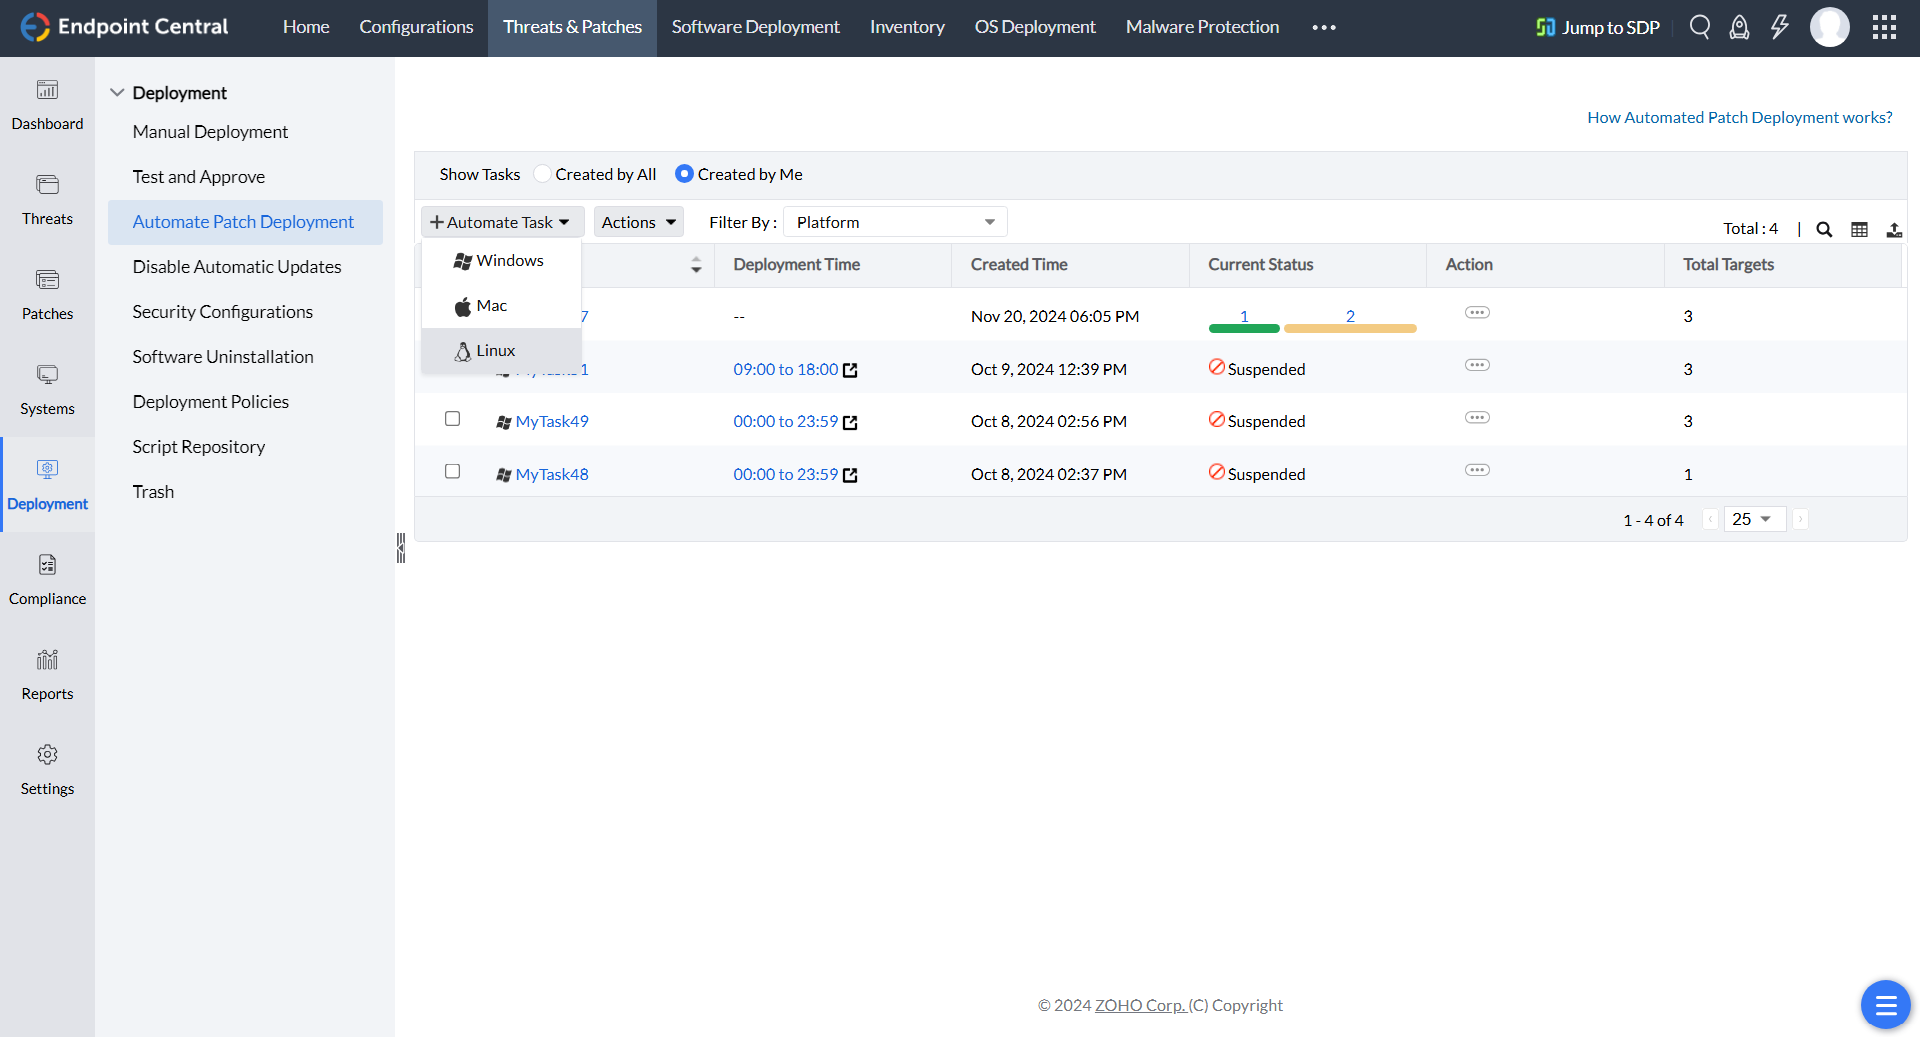
Task: Tick the checkbox for MyTask49
Action: pos(453,419)
